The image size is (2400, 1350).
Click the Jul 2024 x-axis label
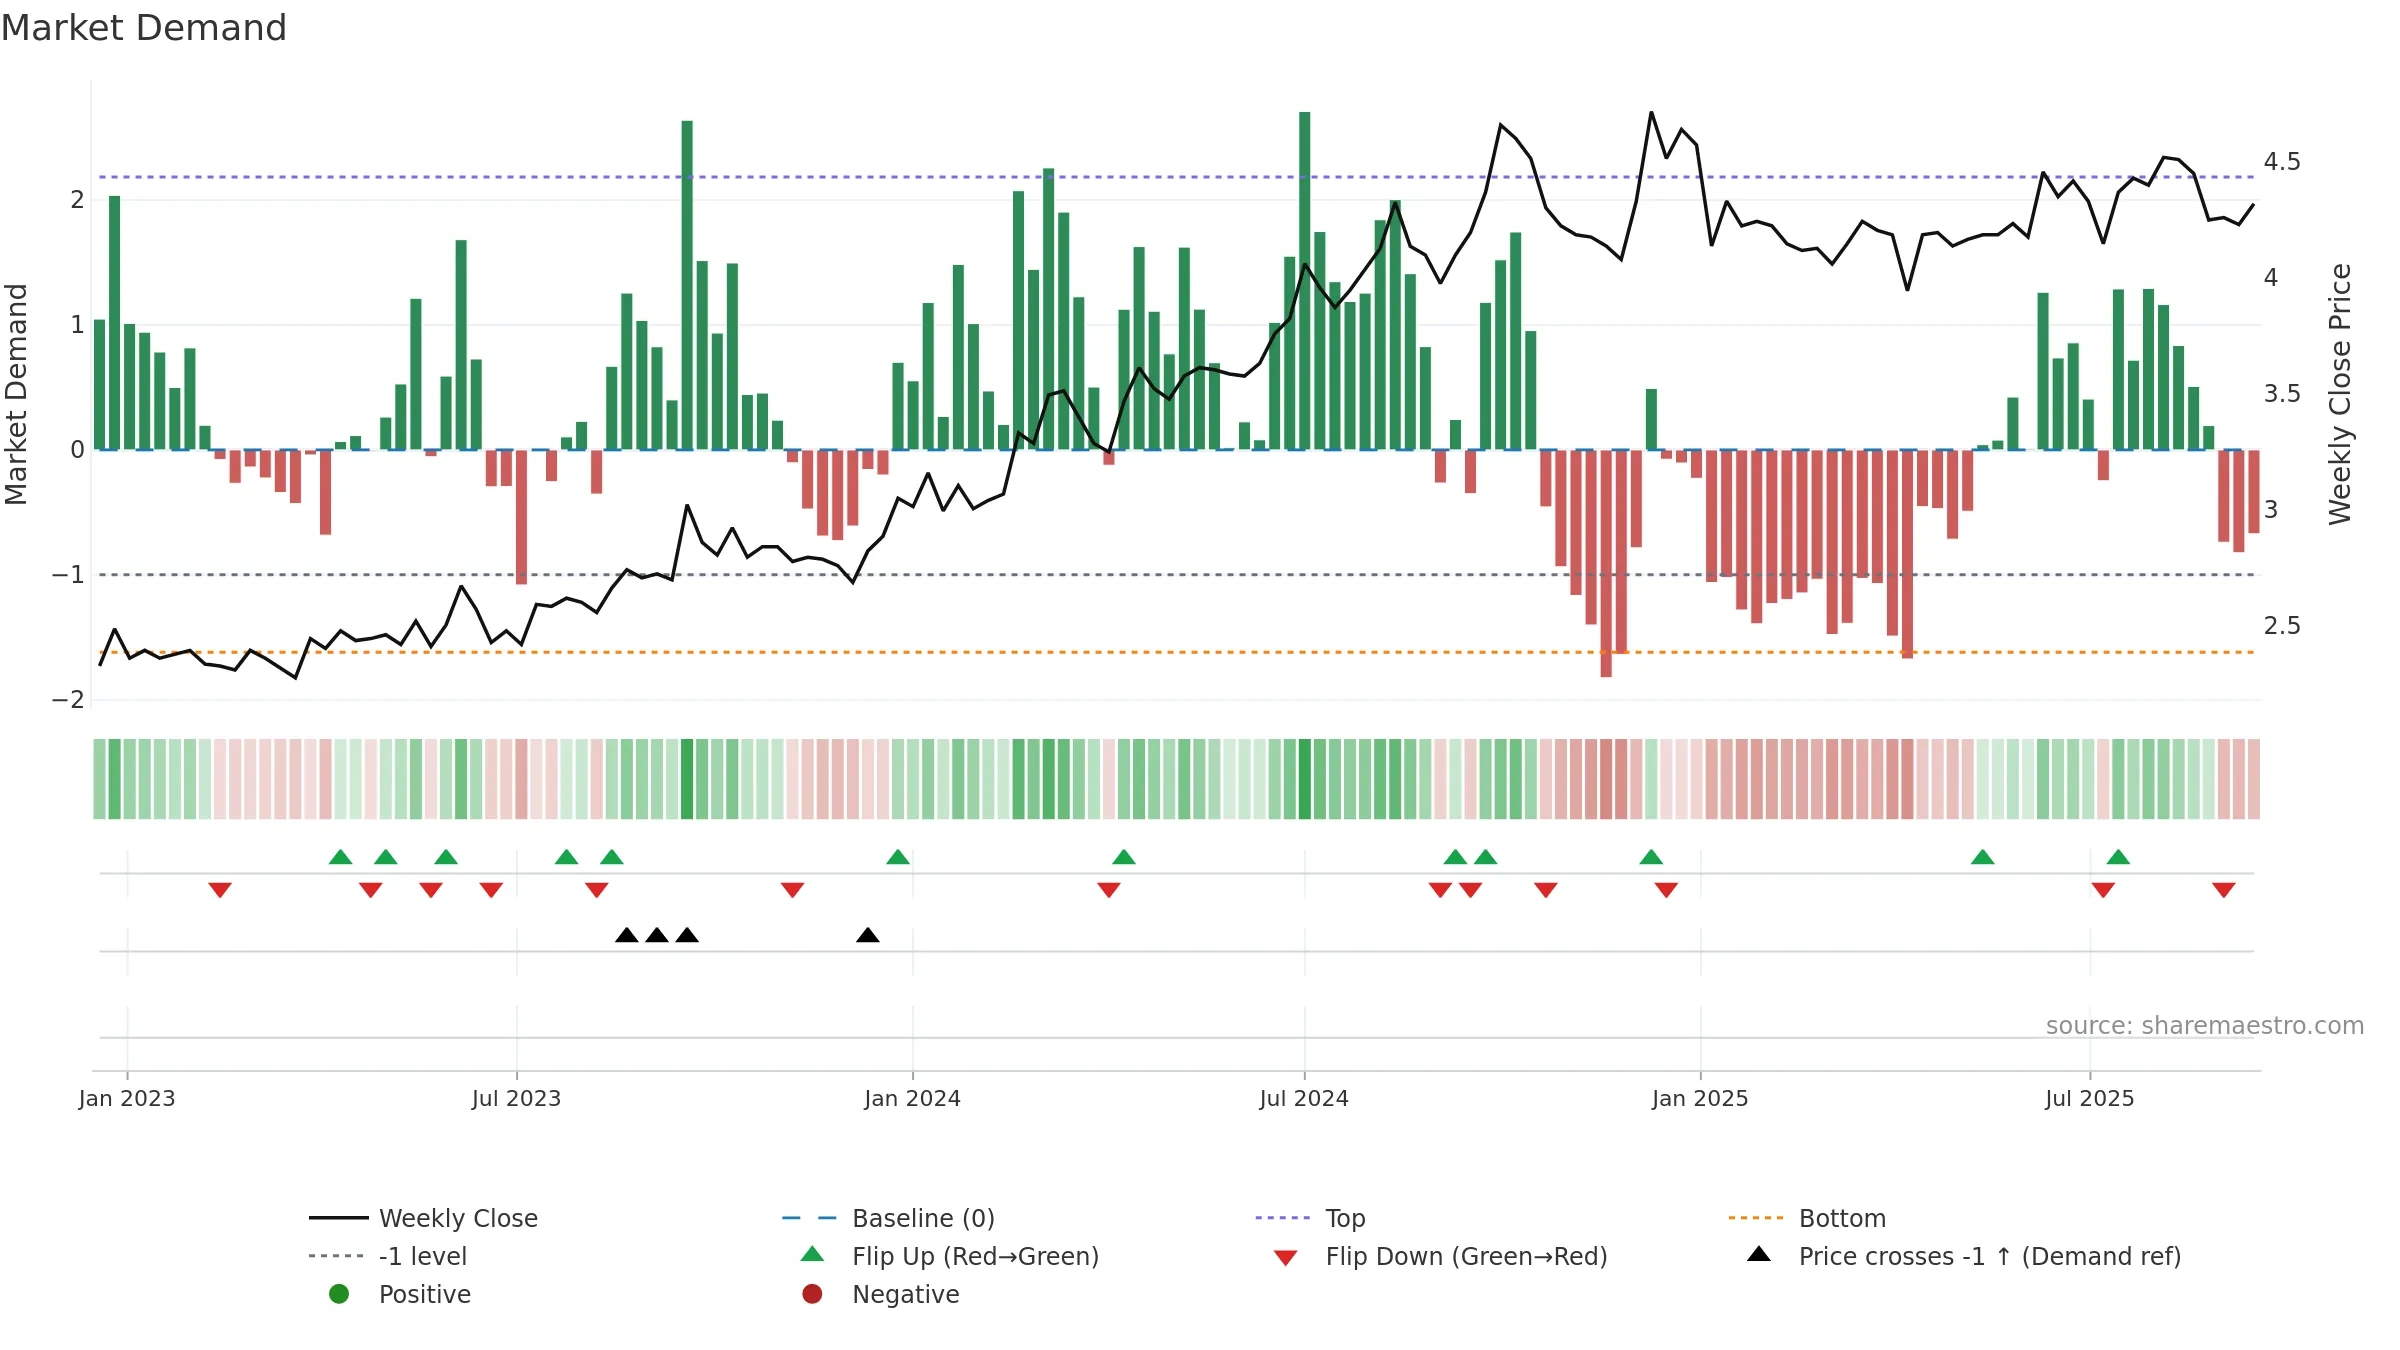coord(1304,1099)
